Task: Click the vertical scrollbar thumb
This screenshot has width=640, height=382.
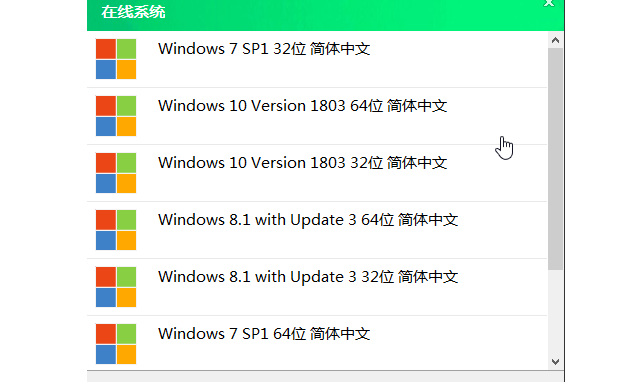Action: (555, 159)
